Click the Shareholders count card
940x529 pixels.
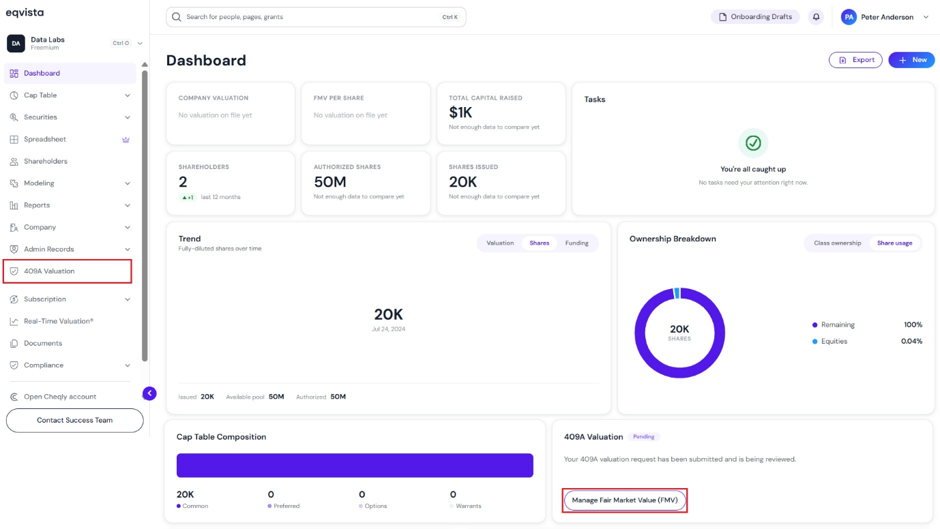(230, 183)
